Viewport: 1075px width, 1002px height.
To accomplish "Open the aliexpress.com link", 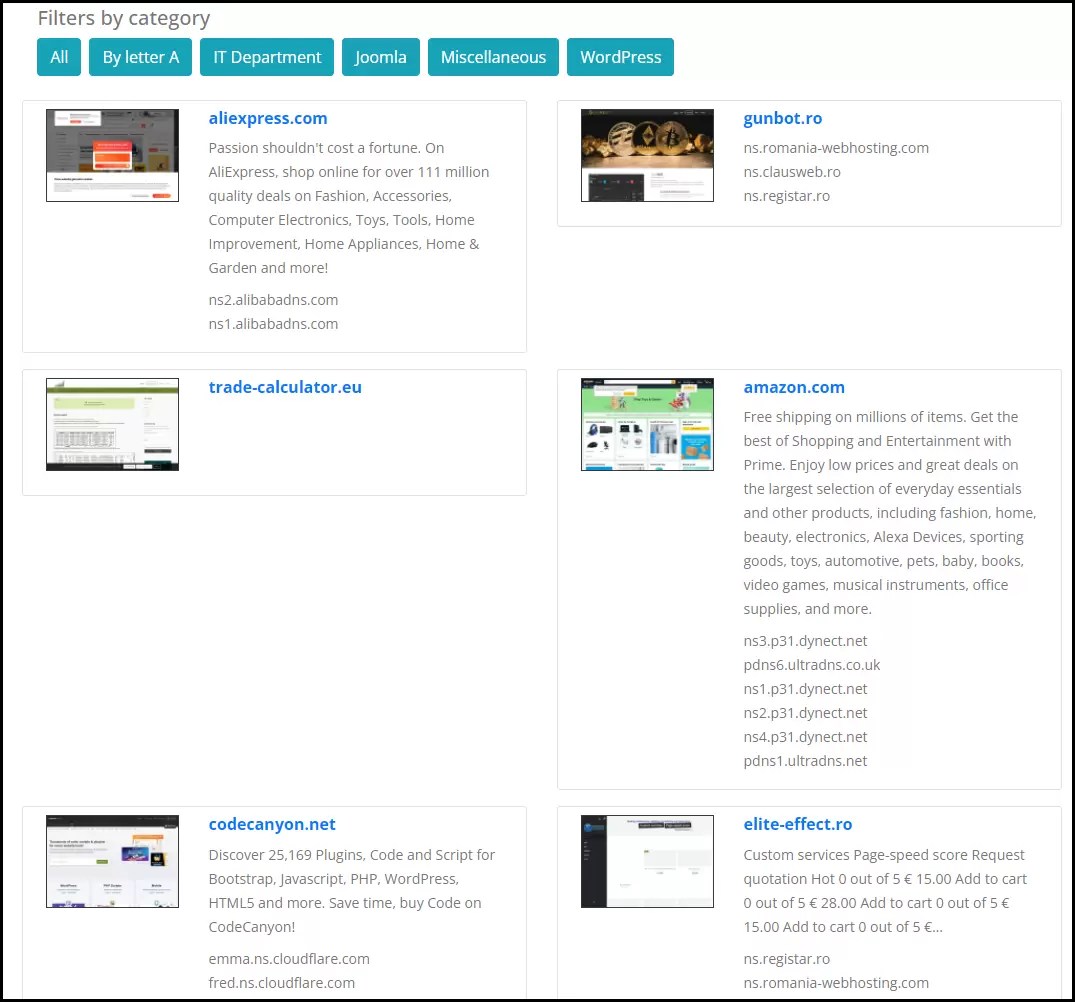I will tap(268, 118).
